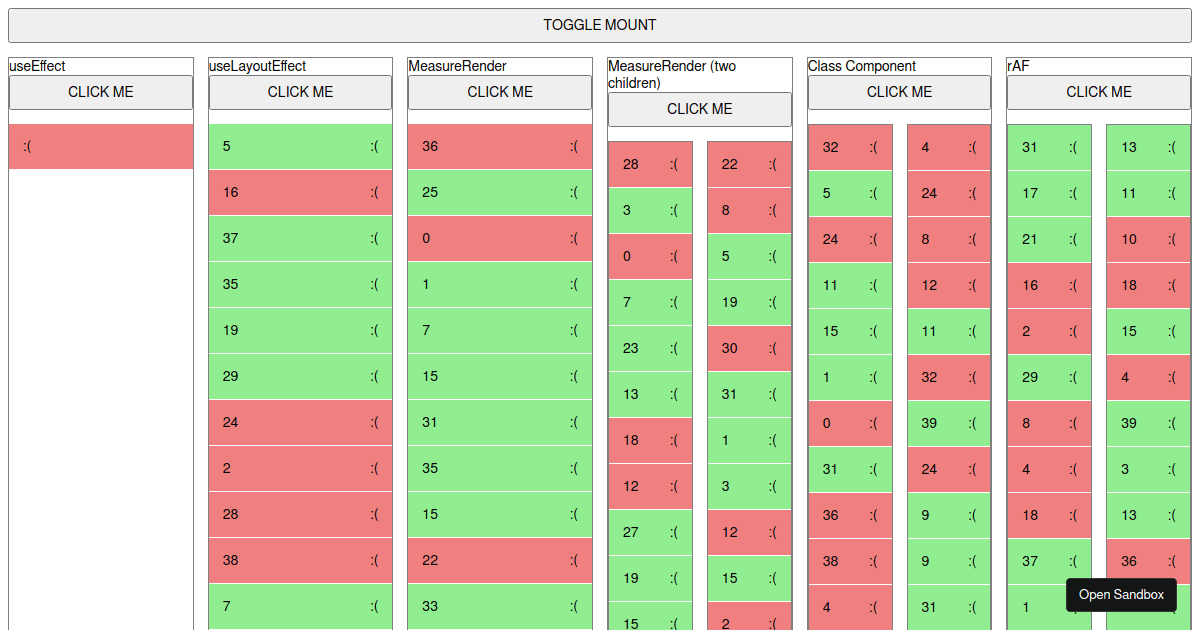Click the TOGGLE MOUNT button
The height and width of the screenshot is (630, 1200).
(599, 24)
